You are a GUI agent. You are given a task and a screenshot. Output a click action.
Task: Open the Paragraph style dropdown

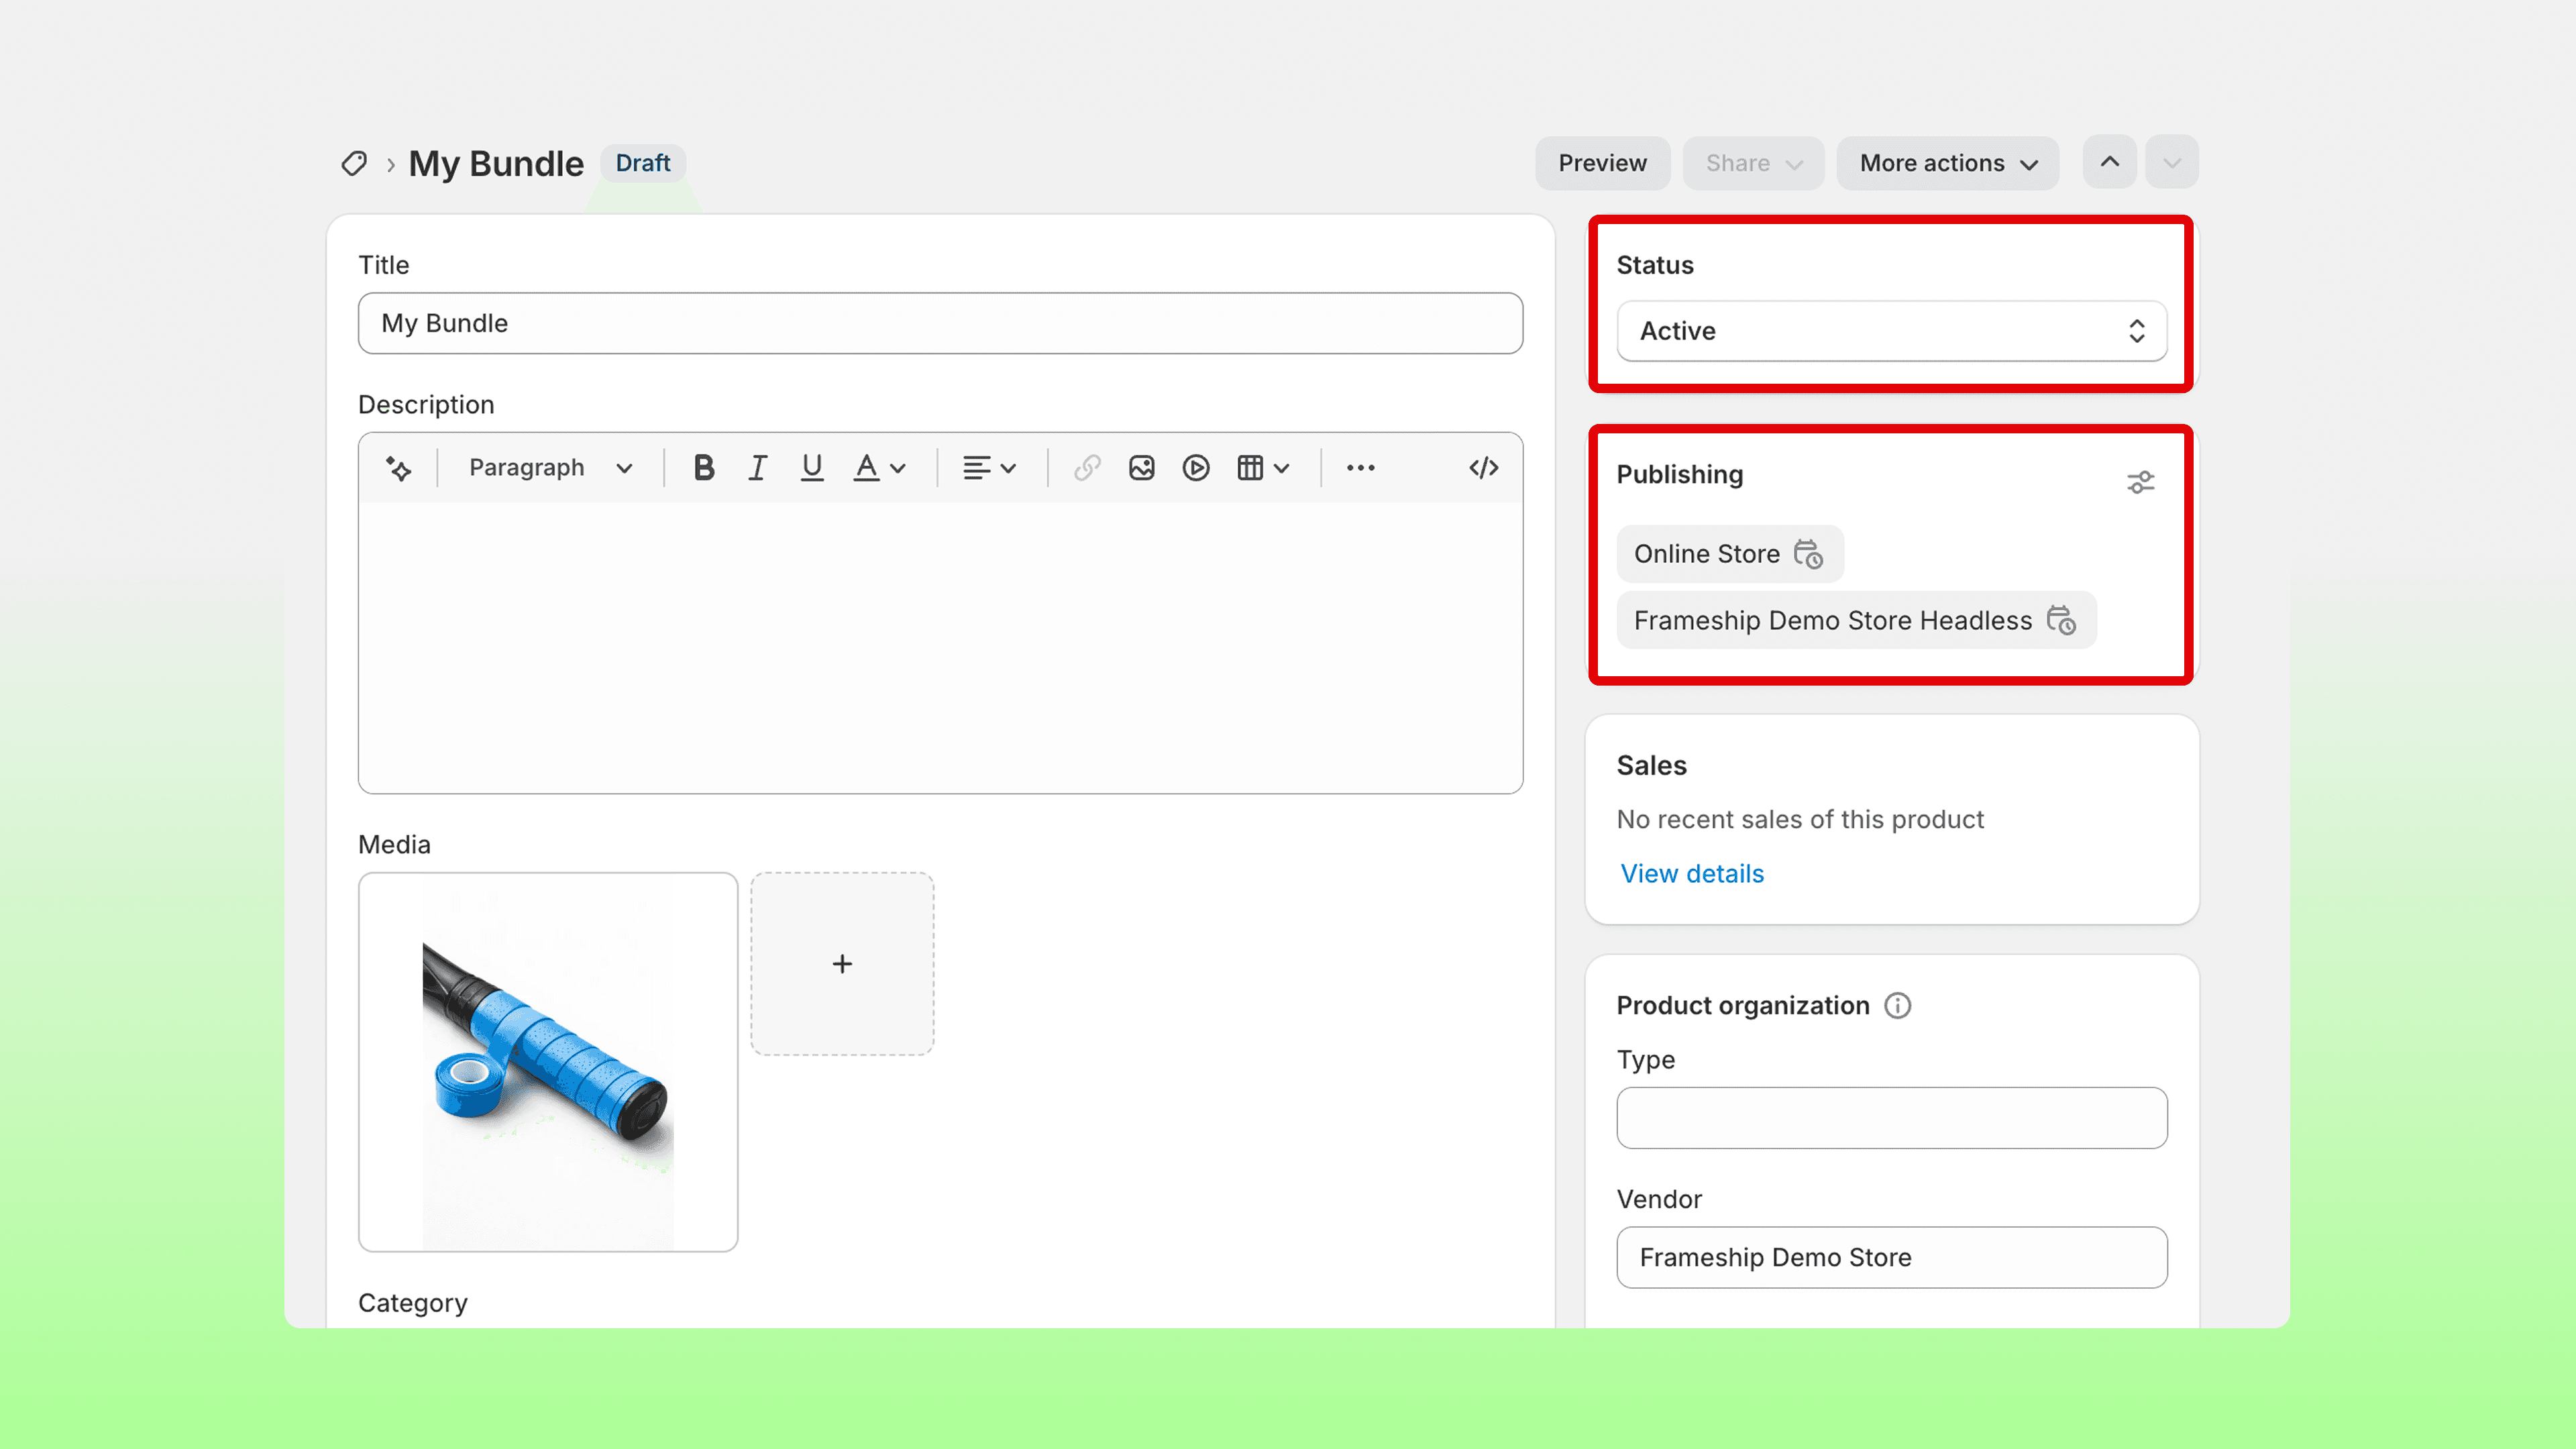(x=550, y=468)
